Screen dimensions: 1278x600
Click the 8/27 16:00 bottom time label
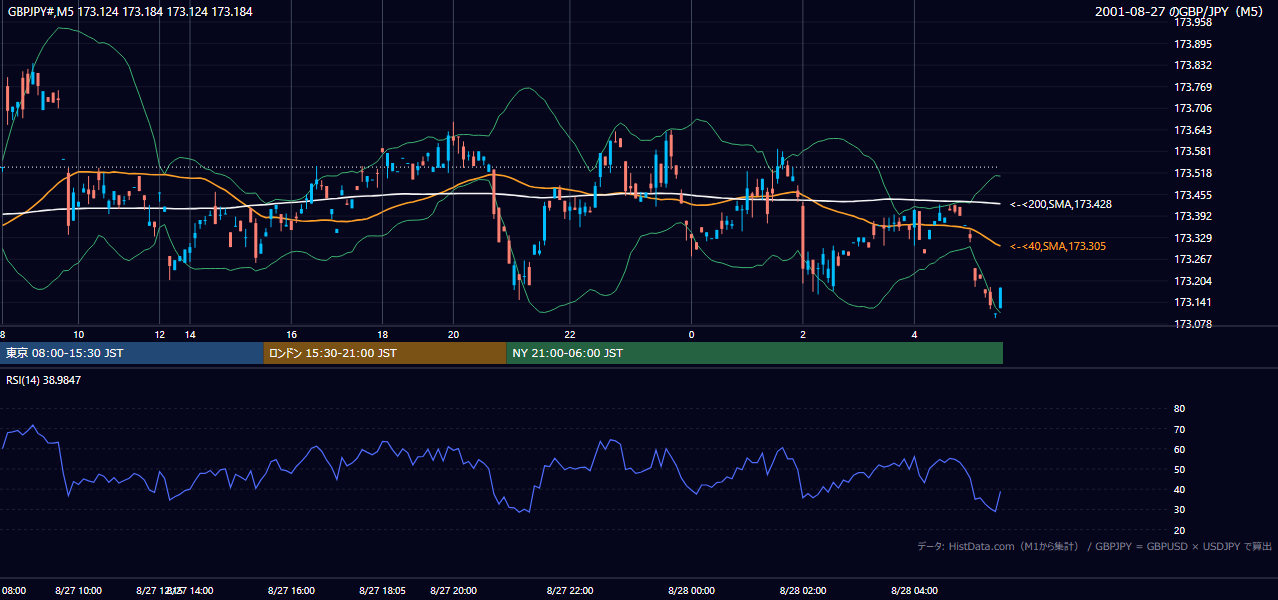pos(291,591)
